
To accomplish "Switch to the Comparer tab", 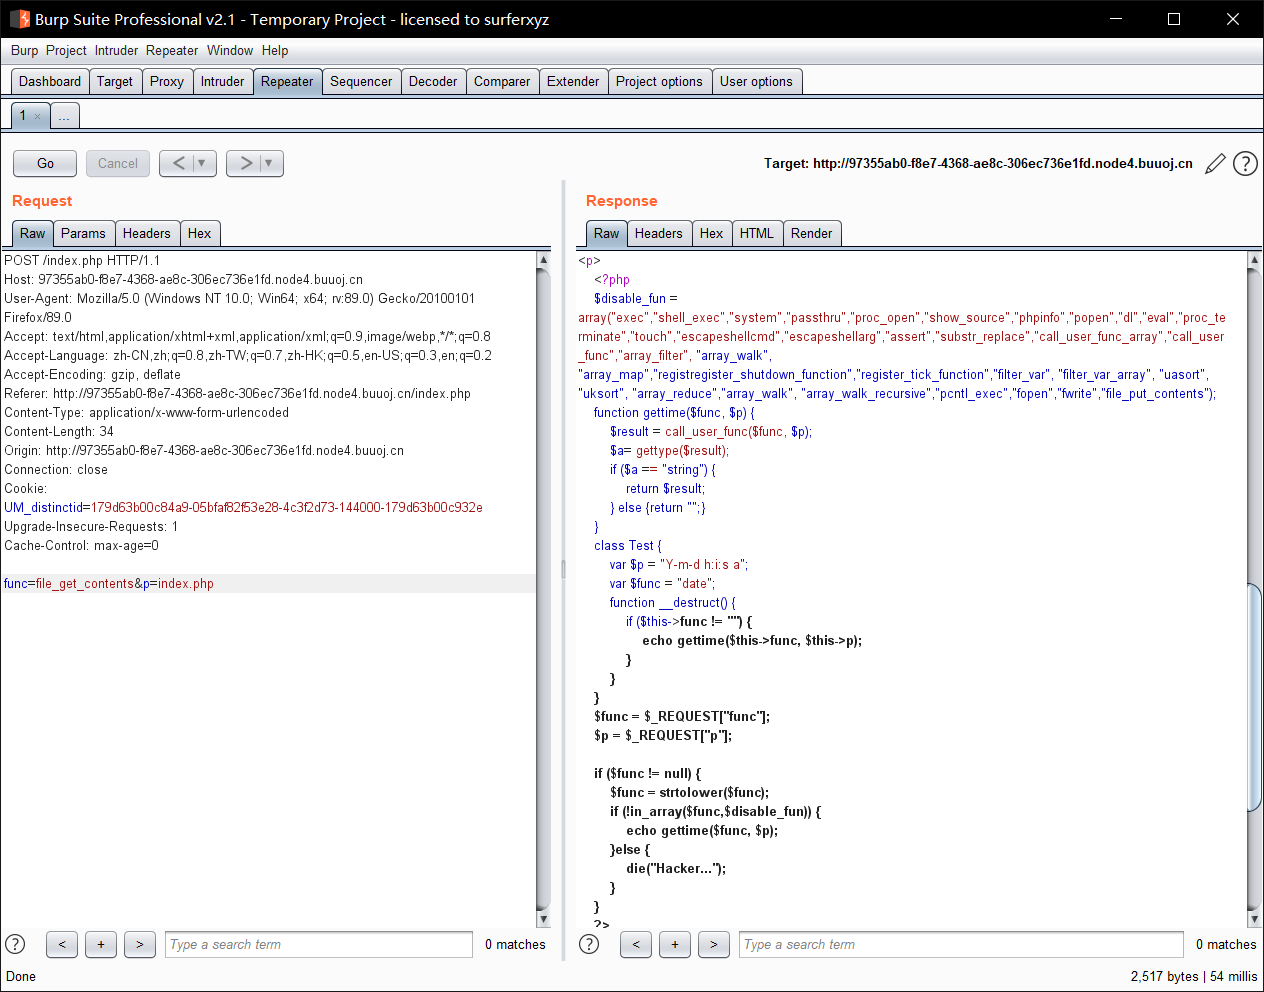I will (x=502, y=82).
